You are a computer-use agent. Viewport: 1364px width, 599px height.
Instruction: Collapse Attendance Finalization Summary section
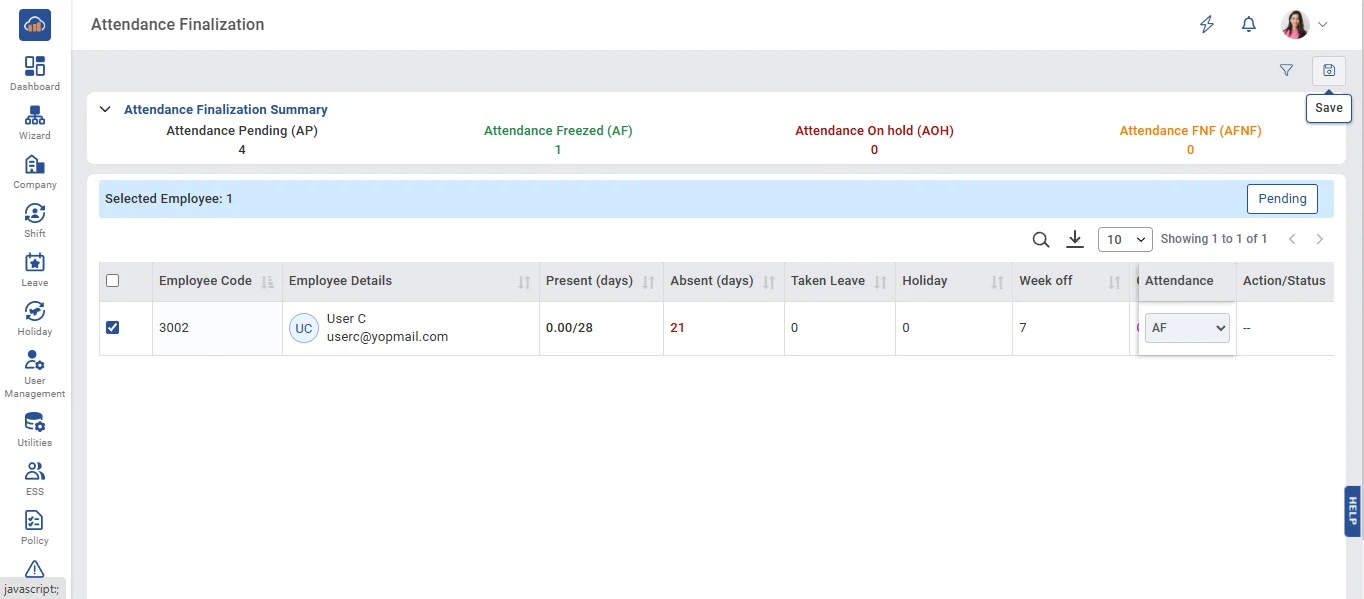105,110
